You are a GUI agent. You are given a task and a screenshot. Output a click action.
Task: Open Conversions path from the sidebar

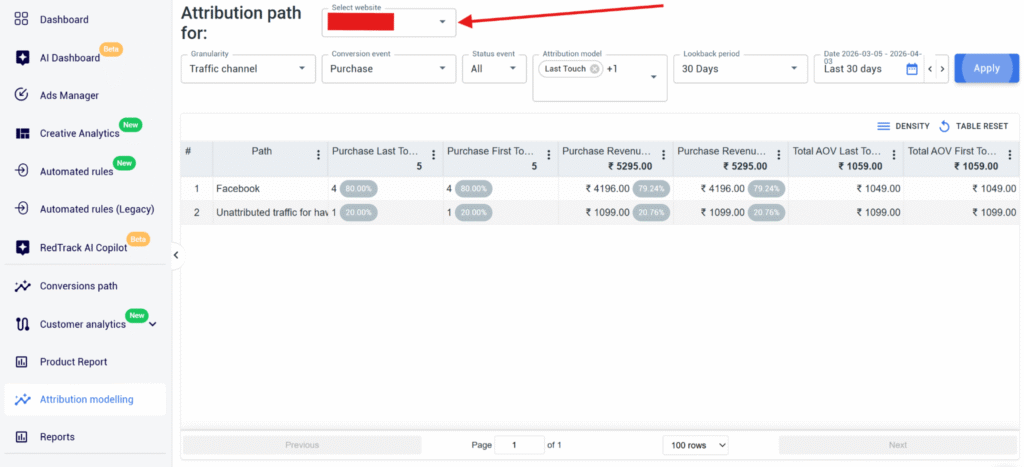click(78, 286)
